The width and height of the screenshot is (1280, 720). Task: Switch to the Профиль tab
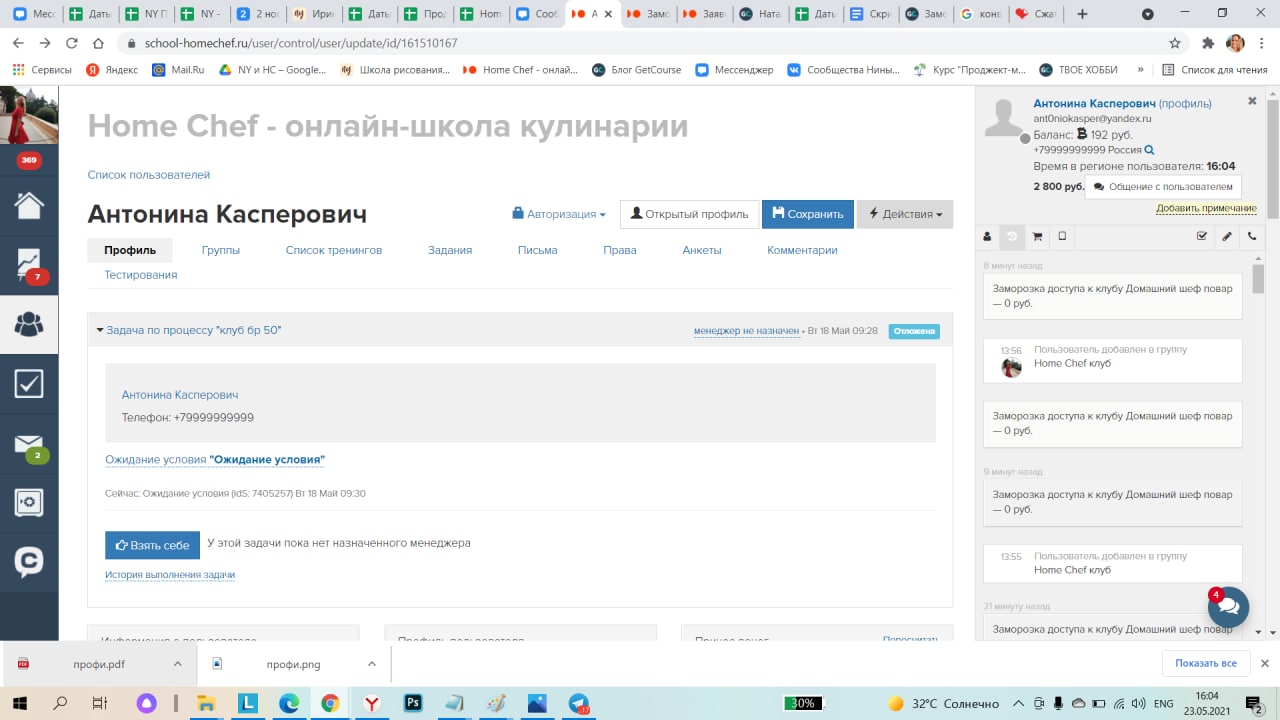[130, 250]
